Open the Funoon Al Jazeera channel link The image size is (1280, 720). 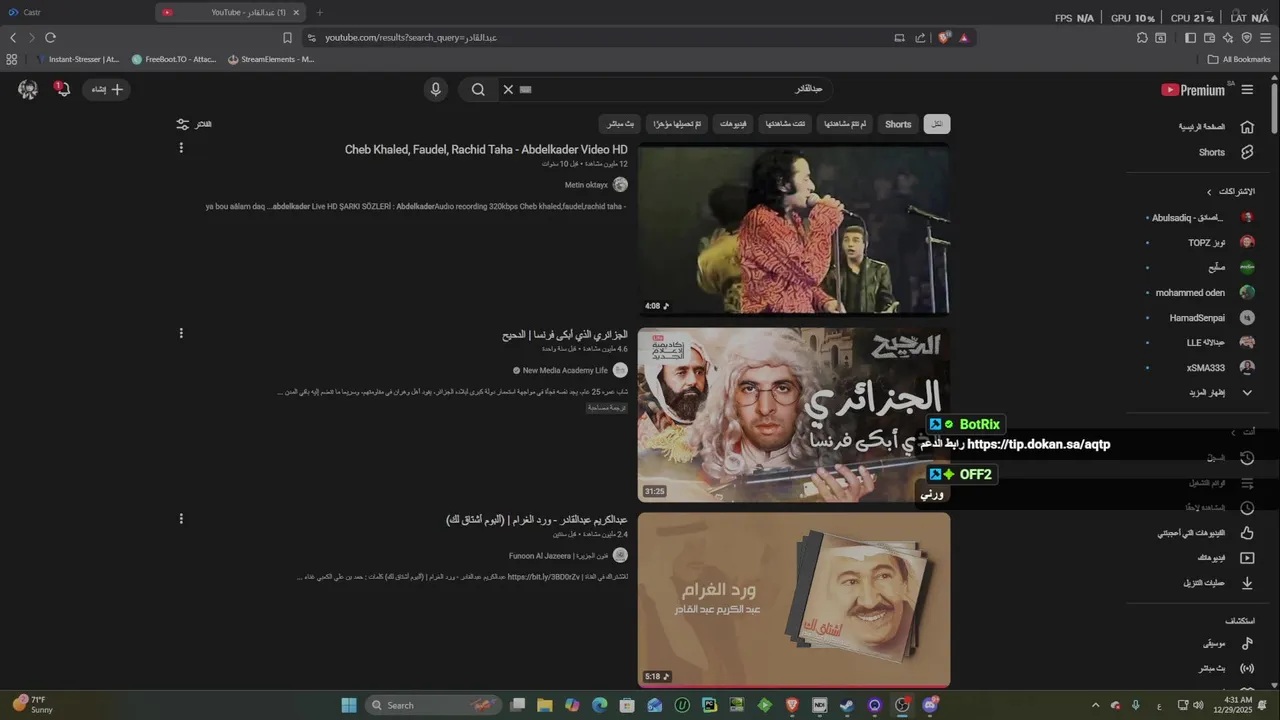[x=558, y=556]
